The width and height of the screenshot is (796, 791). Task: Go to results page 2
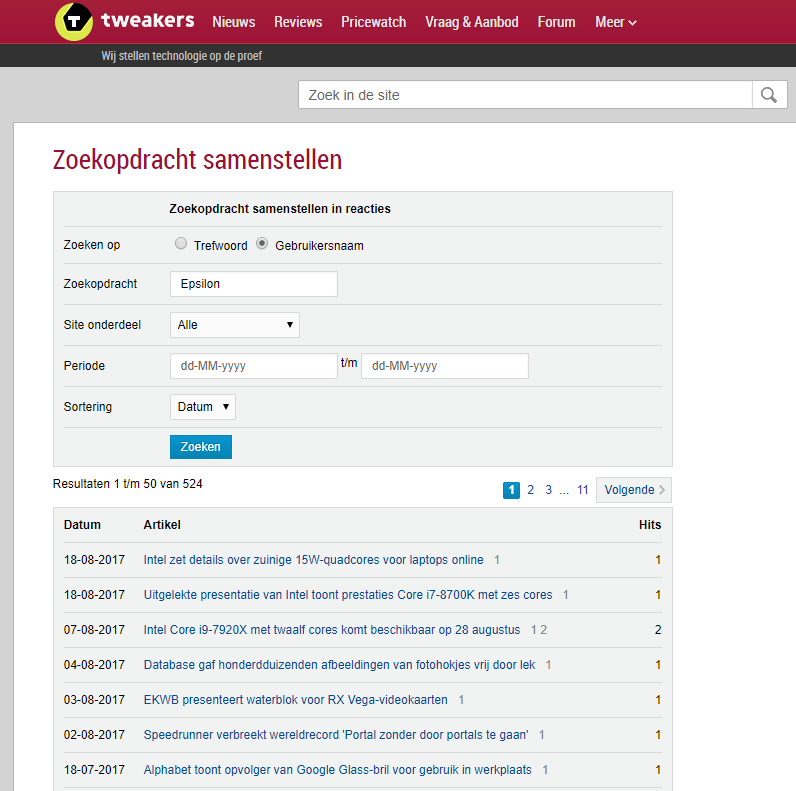tap(530, 490)
